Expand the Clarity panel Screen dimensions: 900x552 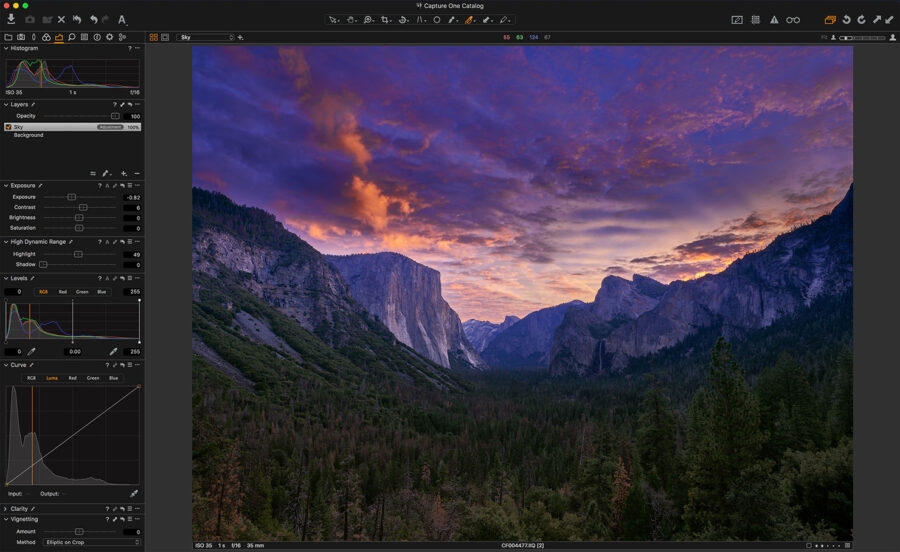(x=6, y=508)
